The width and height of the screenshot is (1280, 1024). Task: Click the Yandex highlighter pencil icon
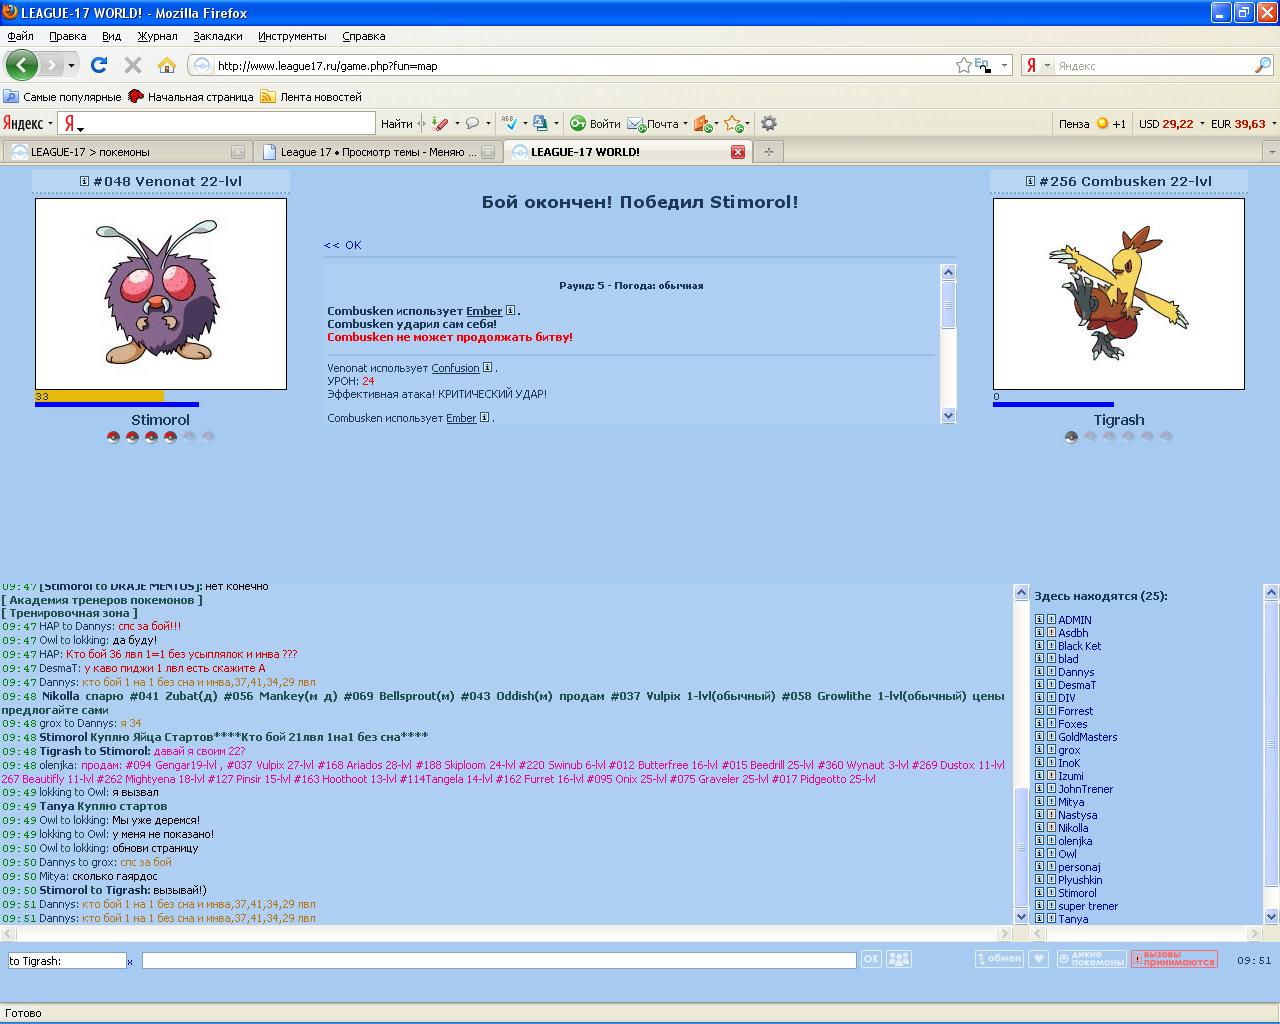tap(440, 124)
